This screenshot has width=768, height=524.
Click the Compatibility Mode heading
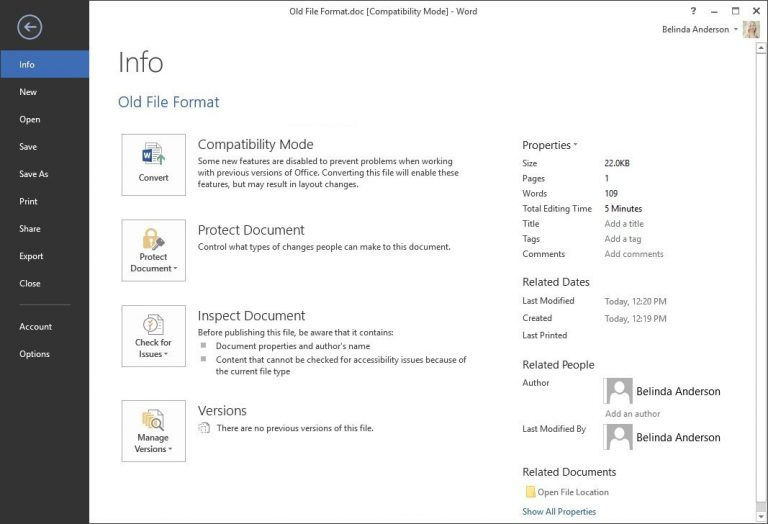(255, 144)
